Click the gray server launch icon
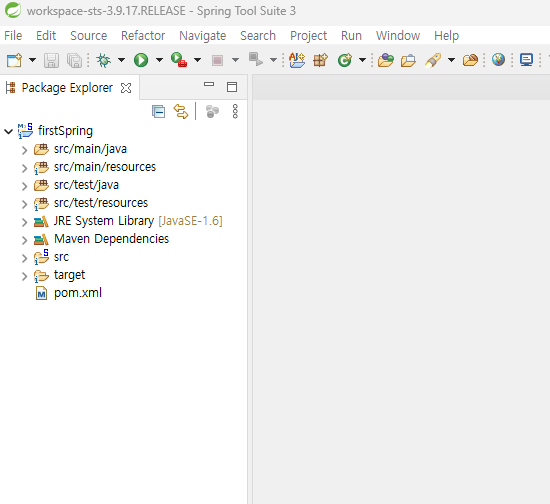 coord(255,59)
